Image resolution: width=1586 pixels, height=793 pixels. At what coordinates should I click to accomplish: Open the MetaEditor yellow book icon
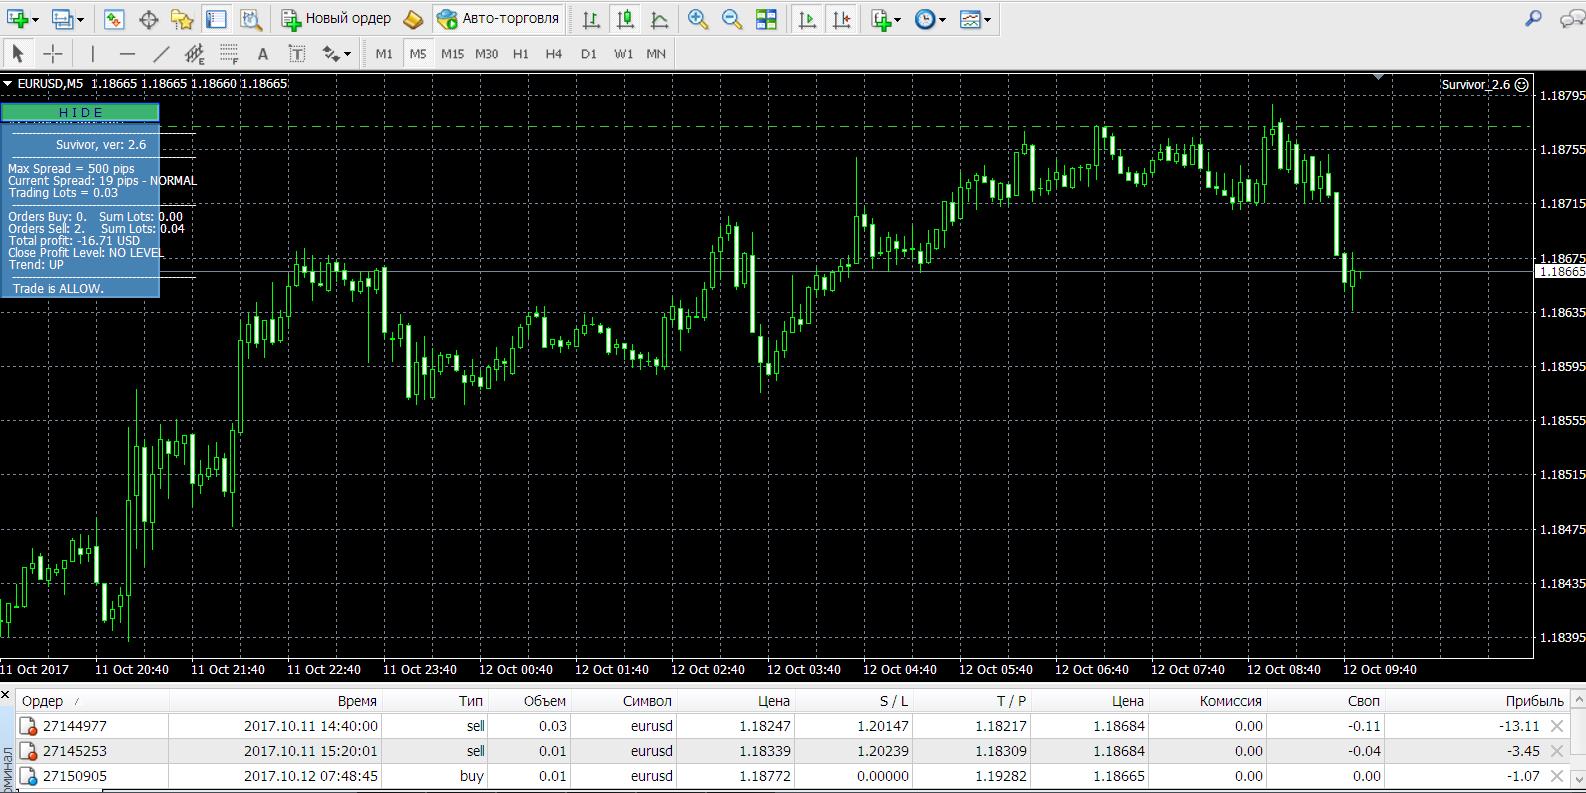pyautogui.click(x=413, y=18)
